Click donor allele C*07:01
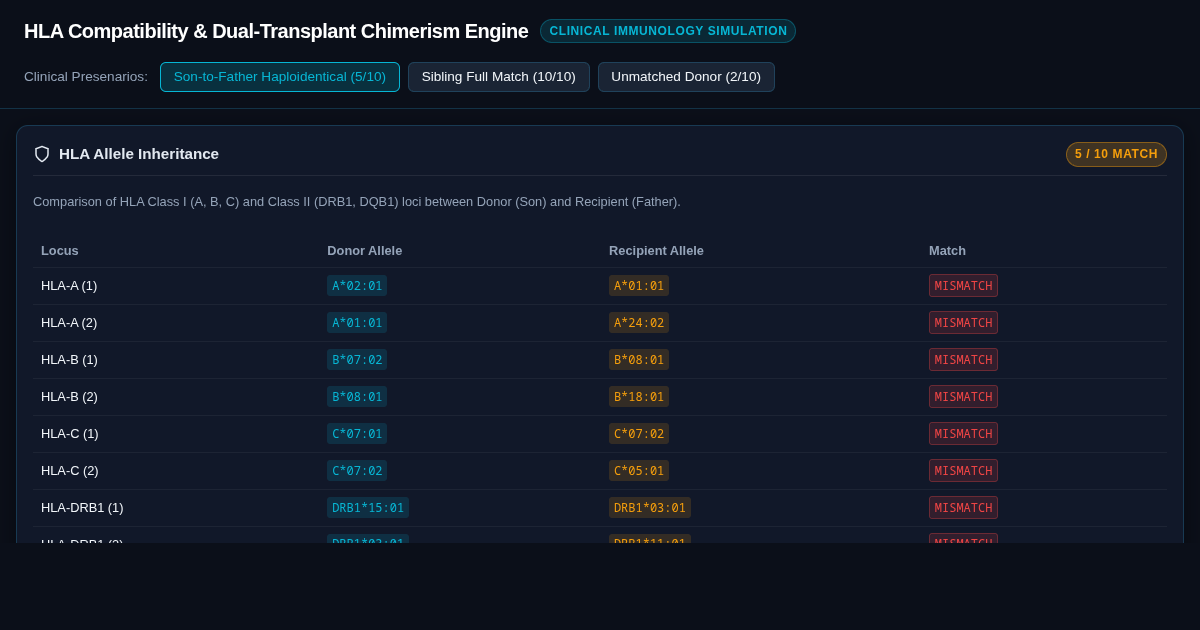This screenshot has height=630, width=1200. click(x=357, y=434)
